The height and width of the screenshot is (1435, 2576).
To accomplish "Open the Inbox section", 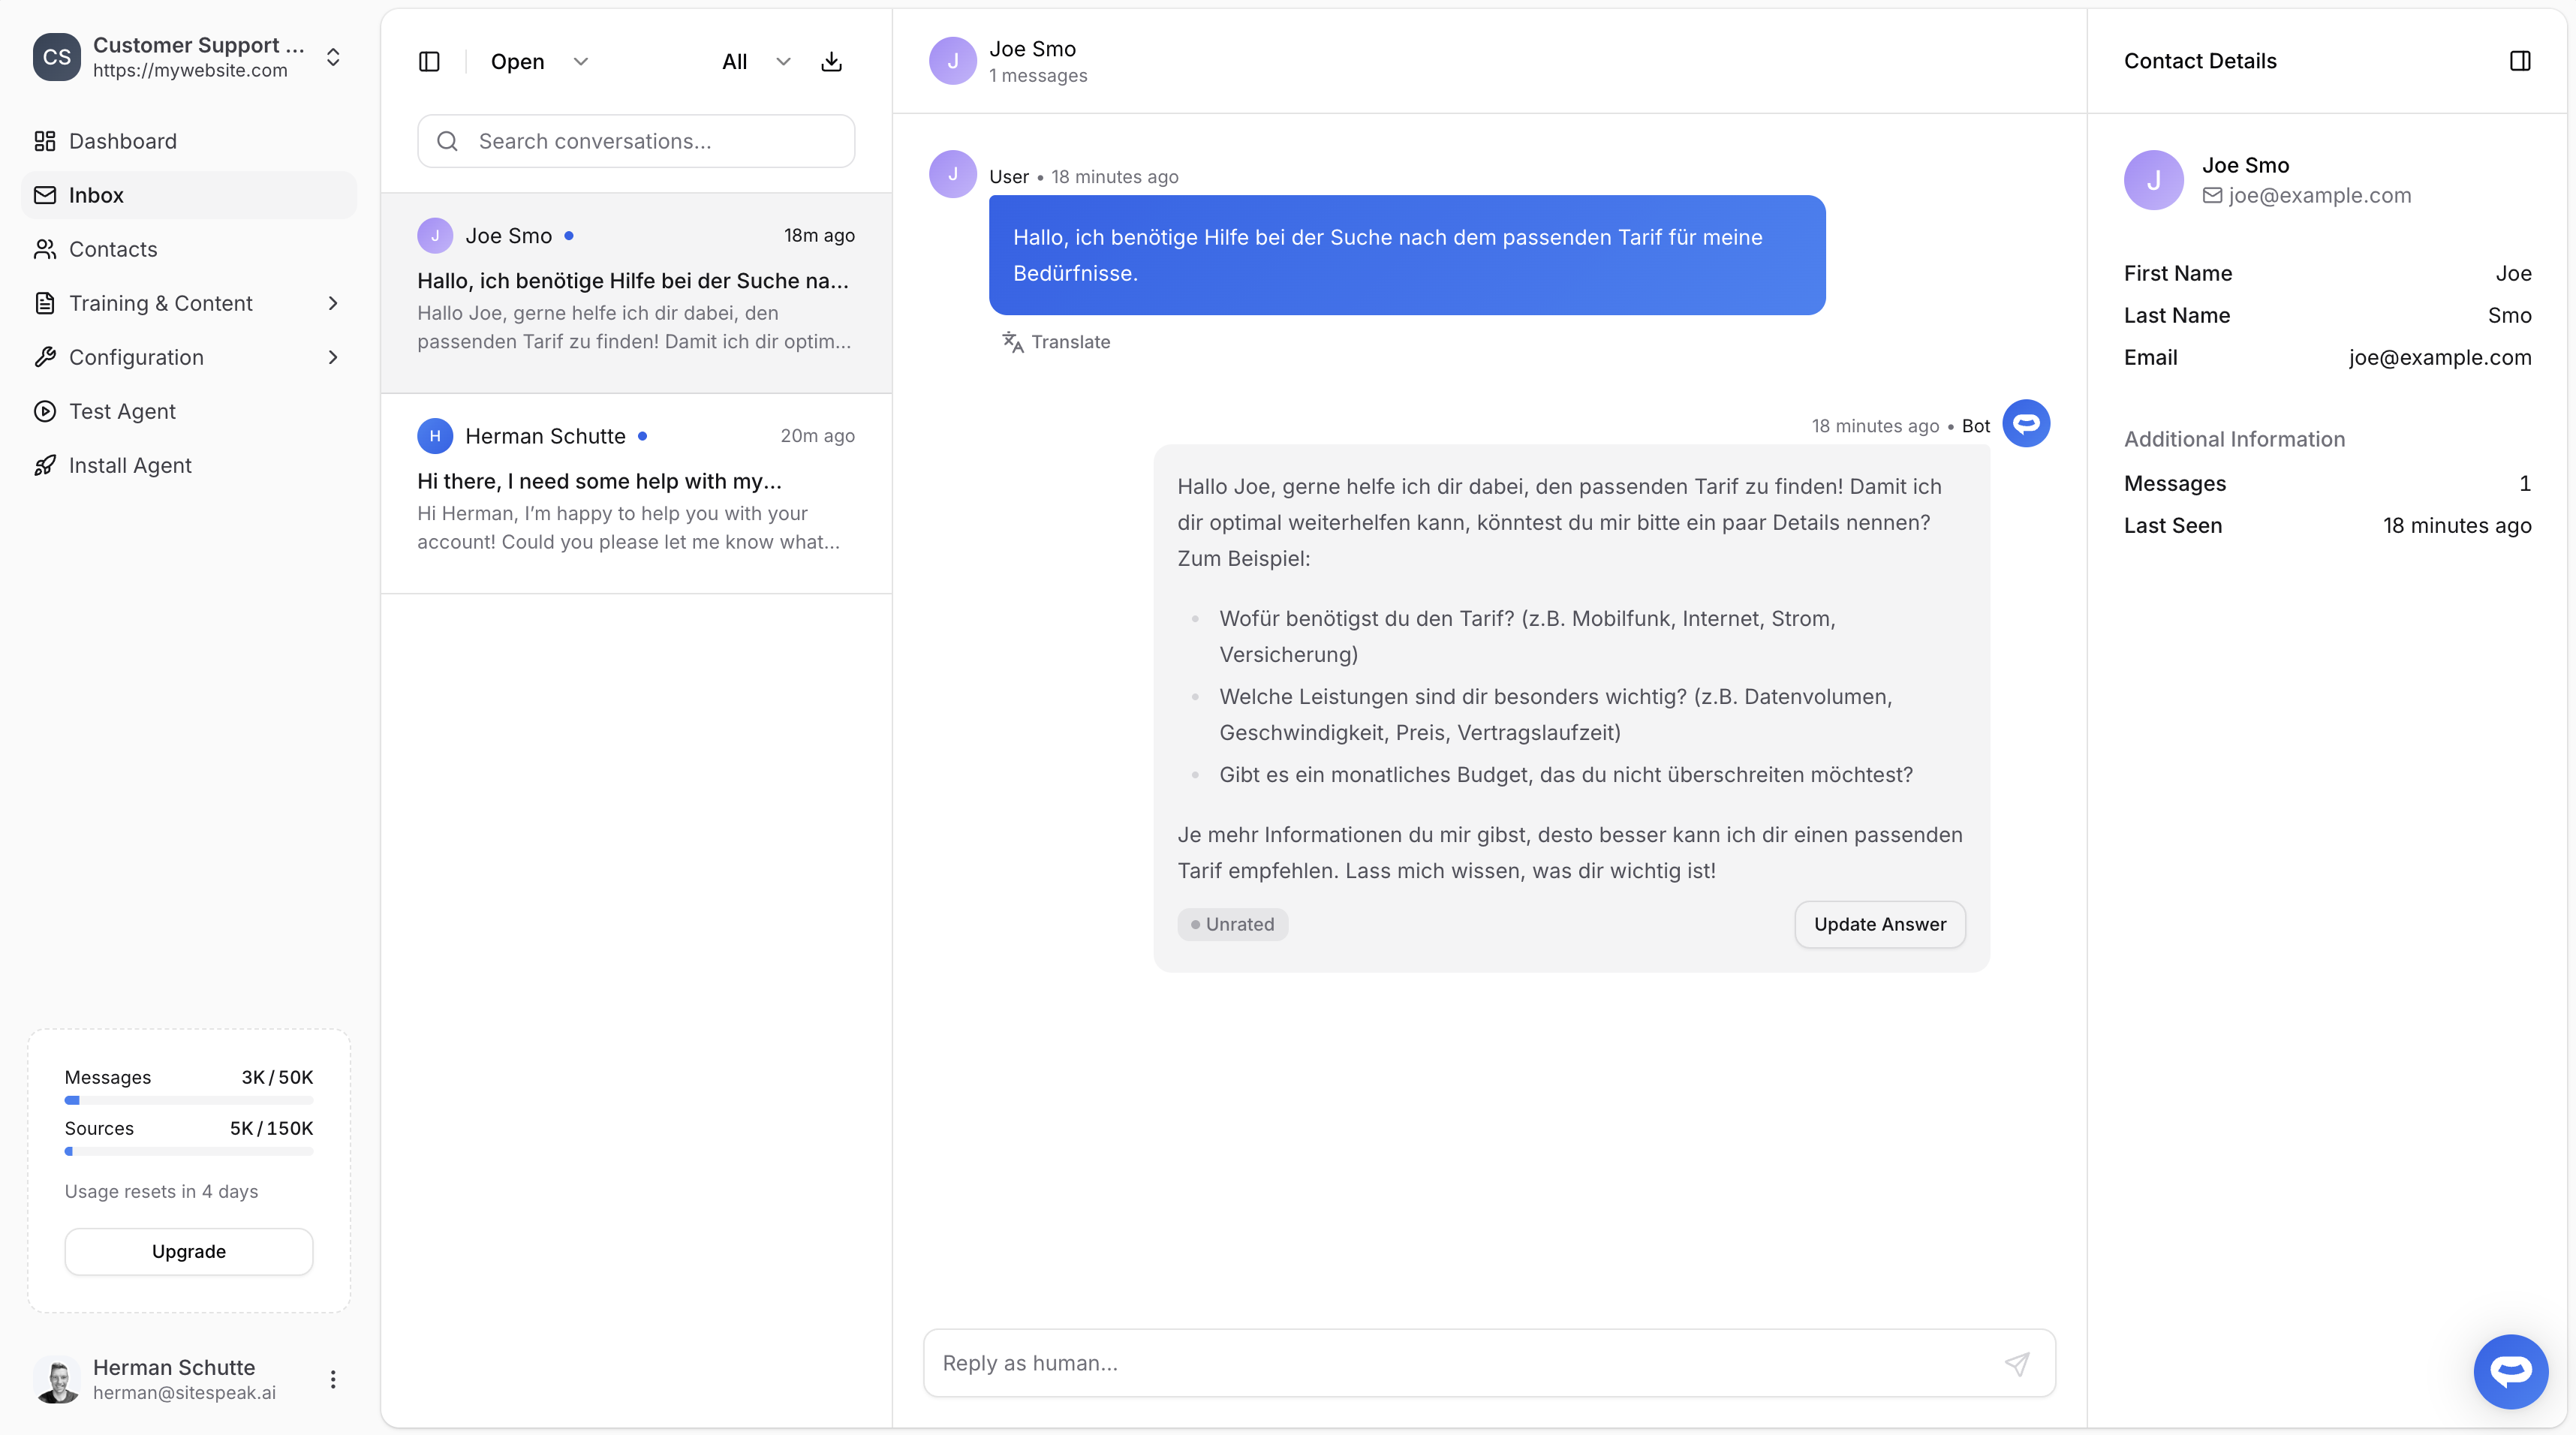I will (x=95, y=195).
